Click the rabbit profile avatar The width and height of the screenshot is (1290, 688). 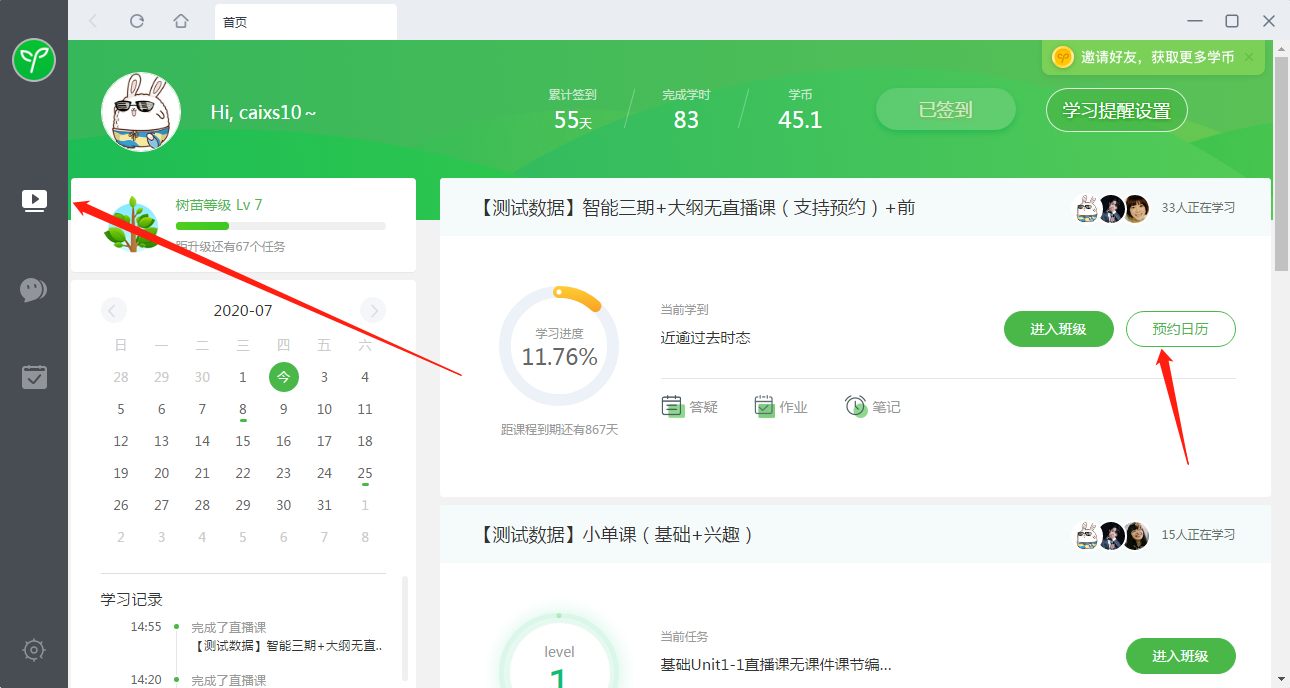(x=141, y=112)
